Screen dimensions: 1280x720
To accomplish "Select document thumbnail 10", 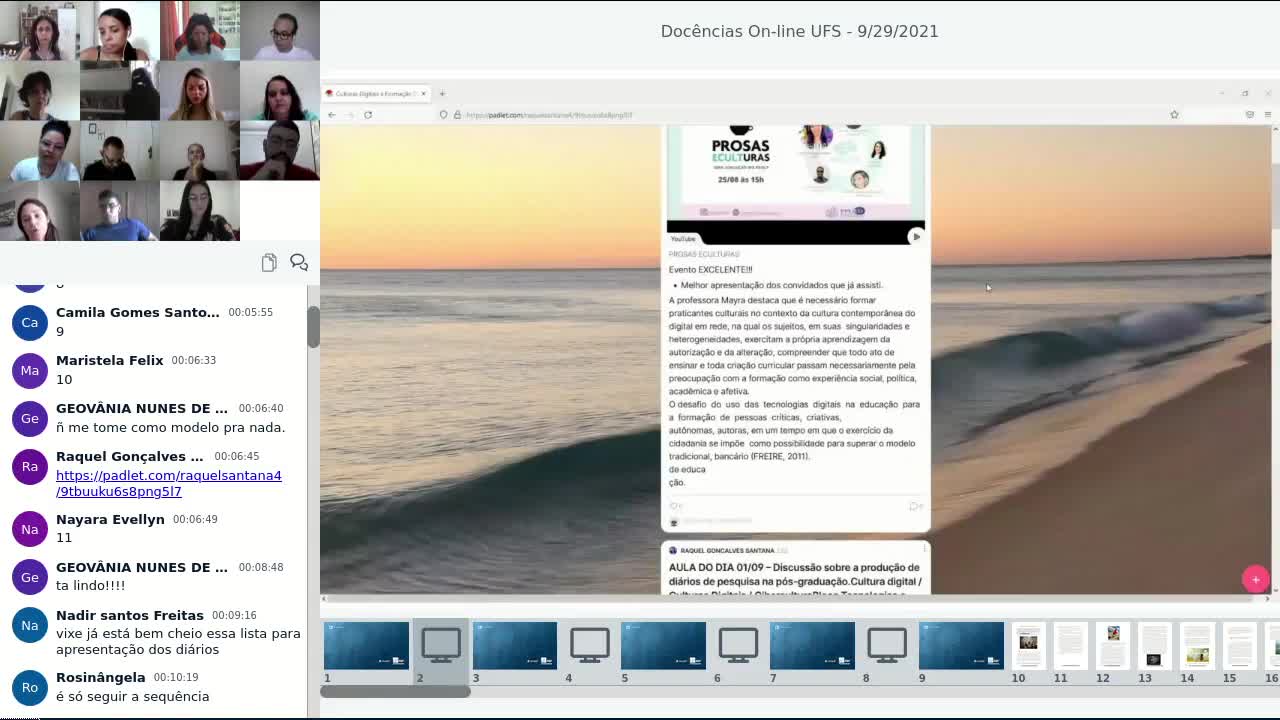I will pyautogui.click(x=1028, y=646).
